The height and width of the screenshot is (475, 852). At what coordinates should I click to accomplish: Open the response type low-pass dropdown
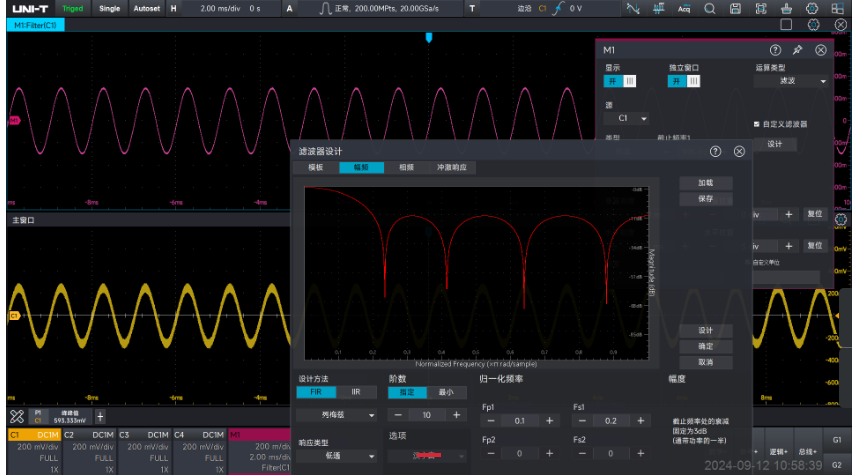336,455
